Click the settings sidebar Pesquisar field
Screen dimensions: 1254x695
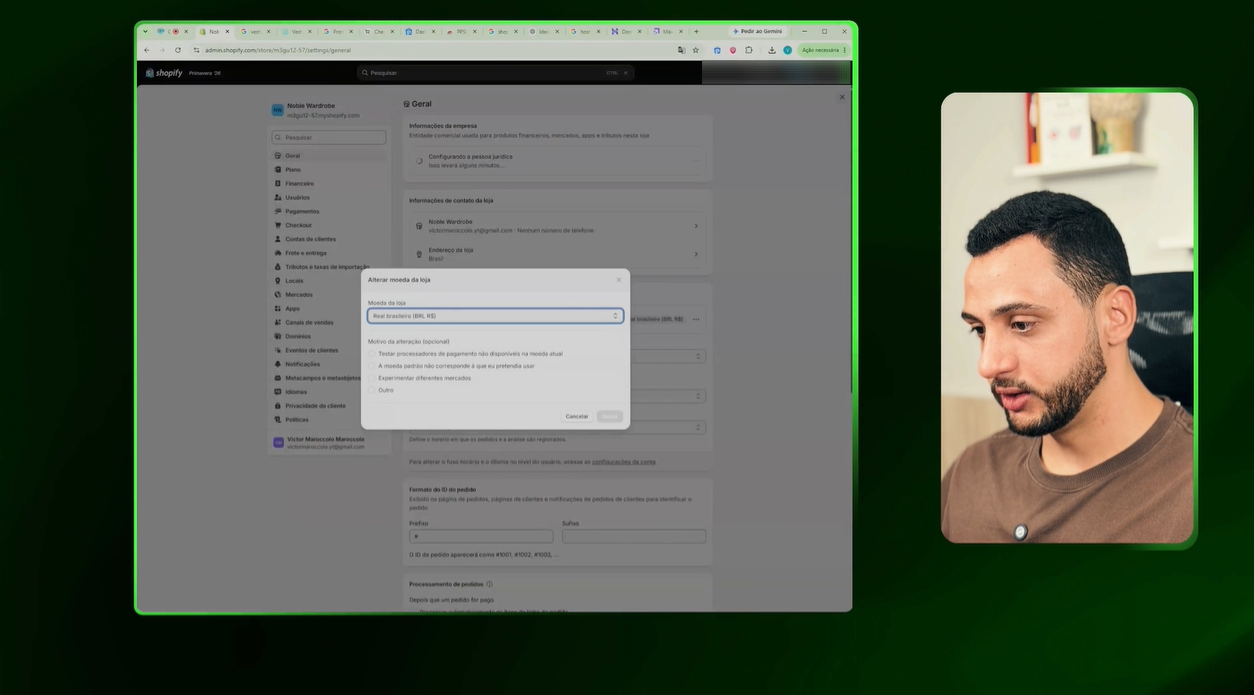pos(329,137)
